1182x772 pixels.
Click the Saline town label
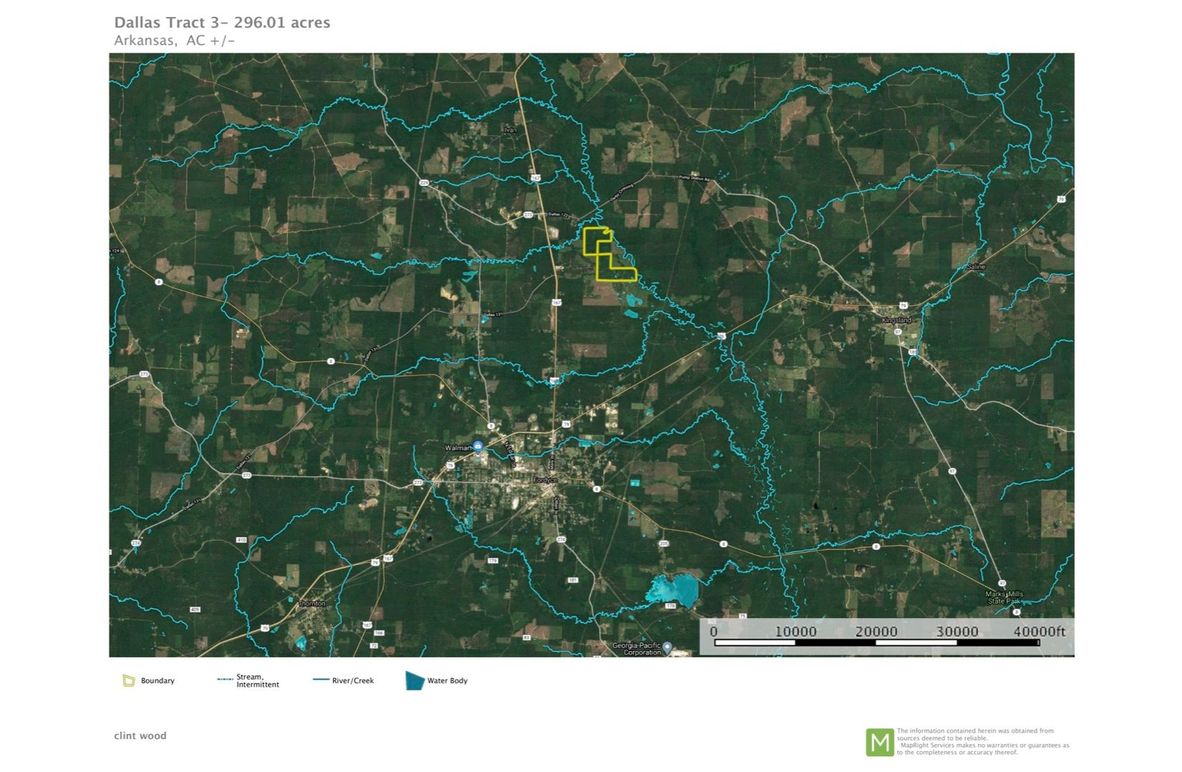[x=976, y=267]
